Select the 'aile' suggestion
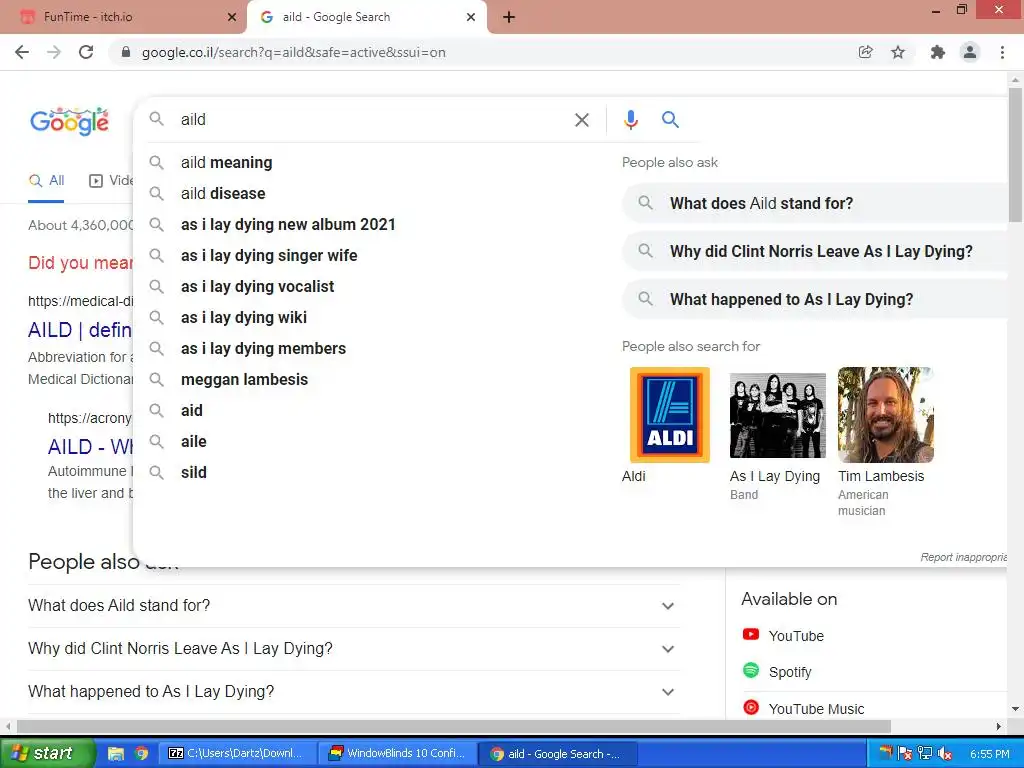The height and width of the screenshot is (768, 1024). coord(372,441)
